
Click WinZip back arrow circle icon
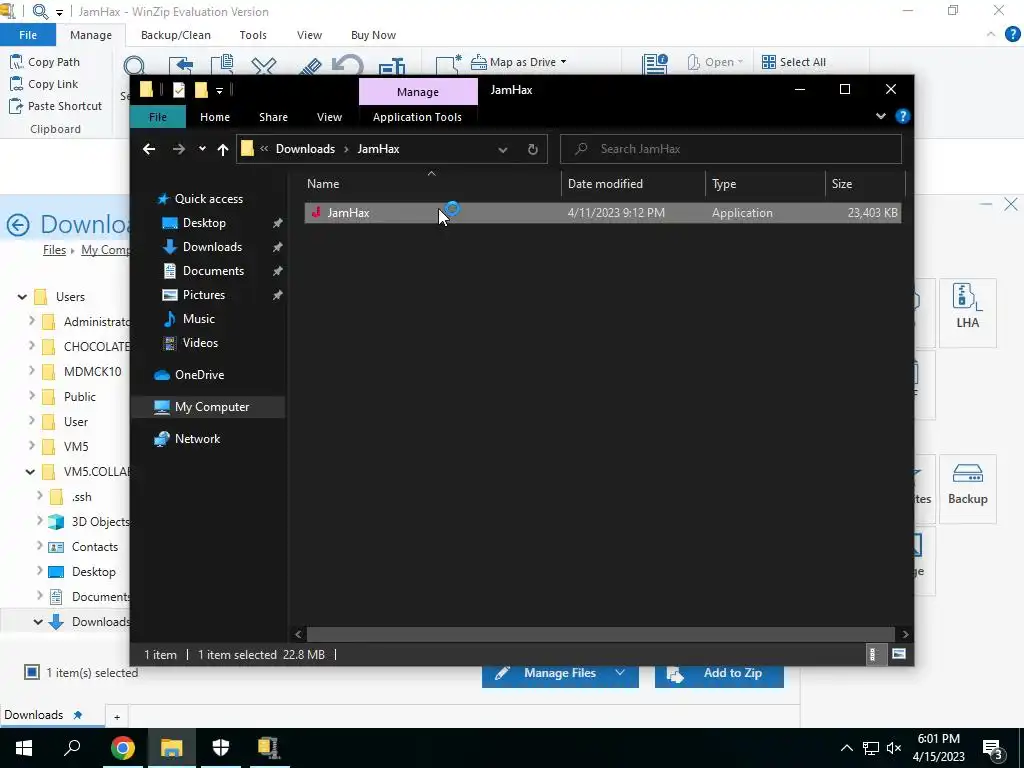[x=18, y=225]
